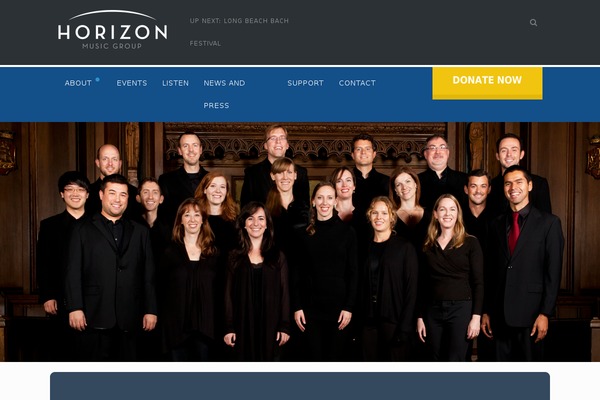Screen dimensions: 600x400
Task: Click the gold crest ornament on left wall
Action: [7, 152]
